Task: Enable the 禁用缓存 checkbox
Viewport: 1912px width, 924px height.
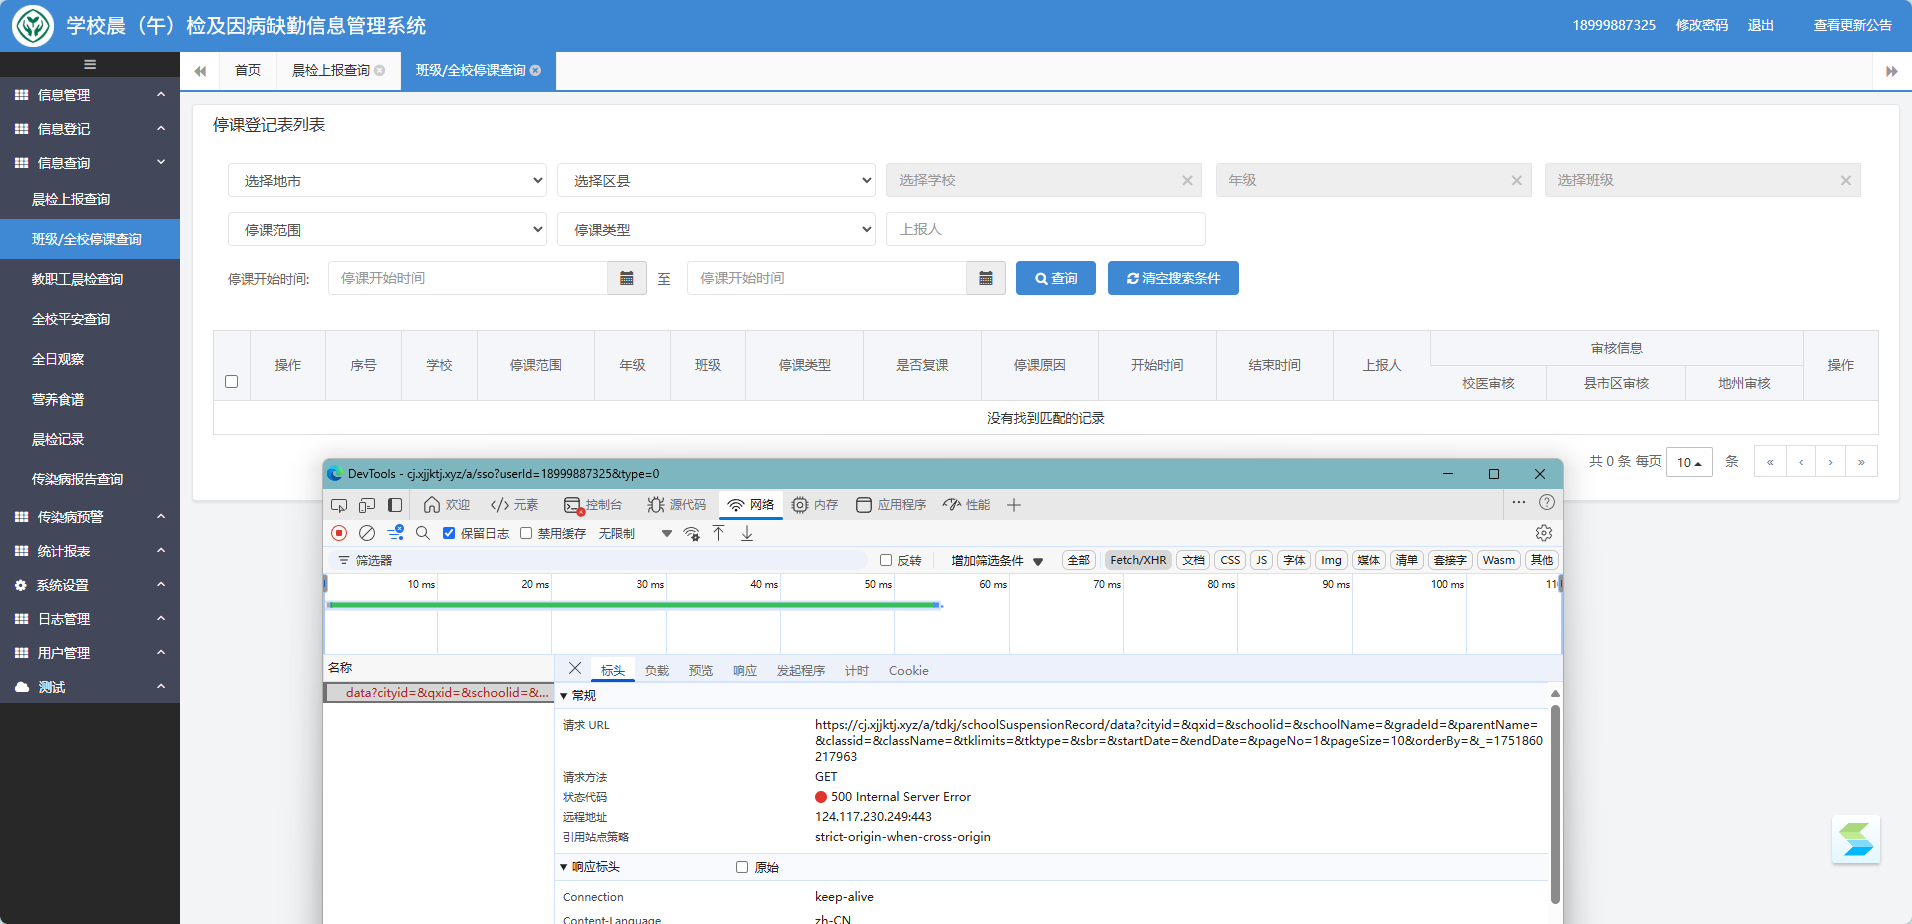Action: tap(526, 534)
